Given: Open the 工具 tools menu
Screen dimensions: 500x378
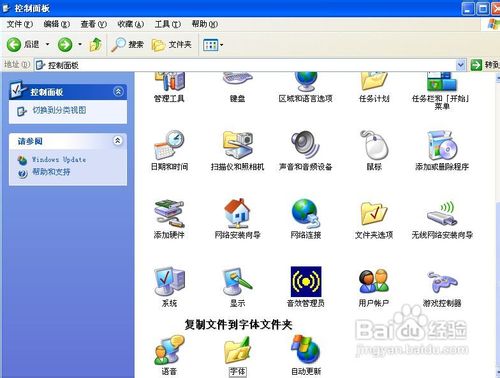Looking at the screenshot, I should [x=168, y=24].
